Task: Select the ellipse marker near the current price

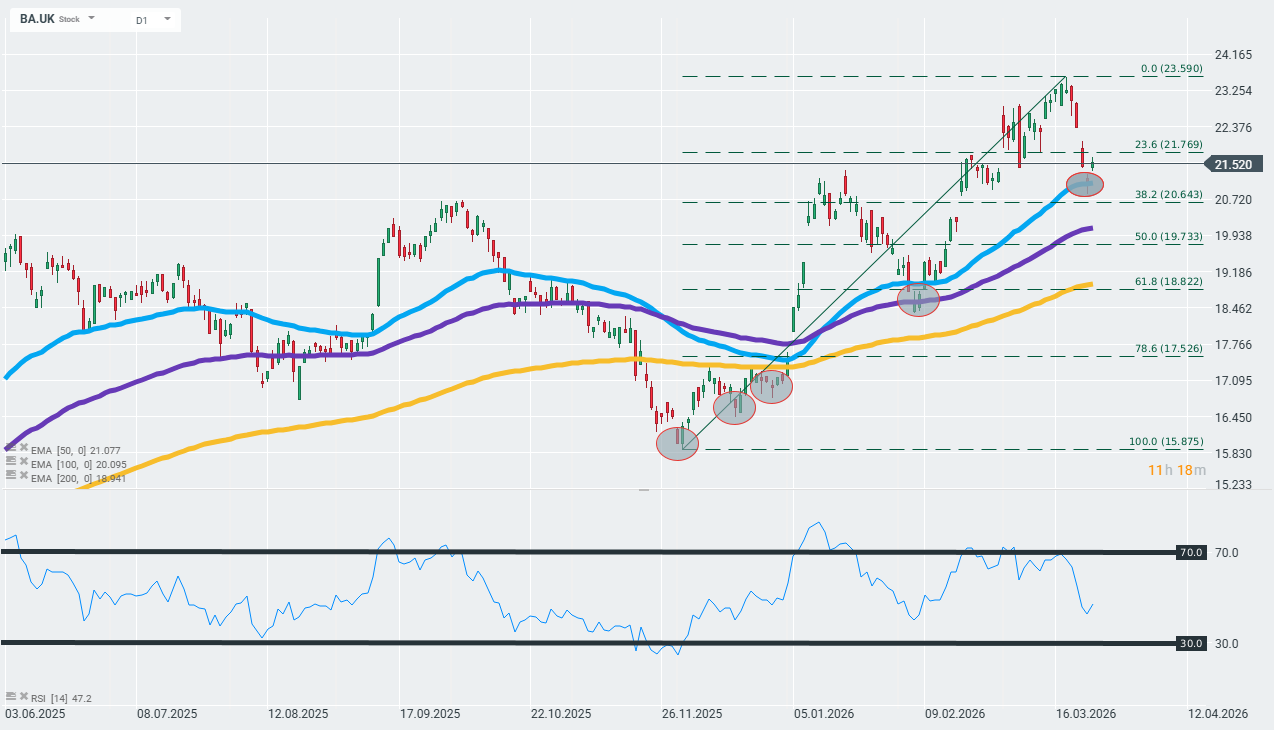Action: (1084, 183)
